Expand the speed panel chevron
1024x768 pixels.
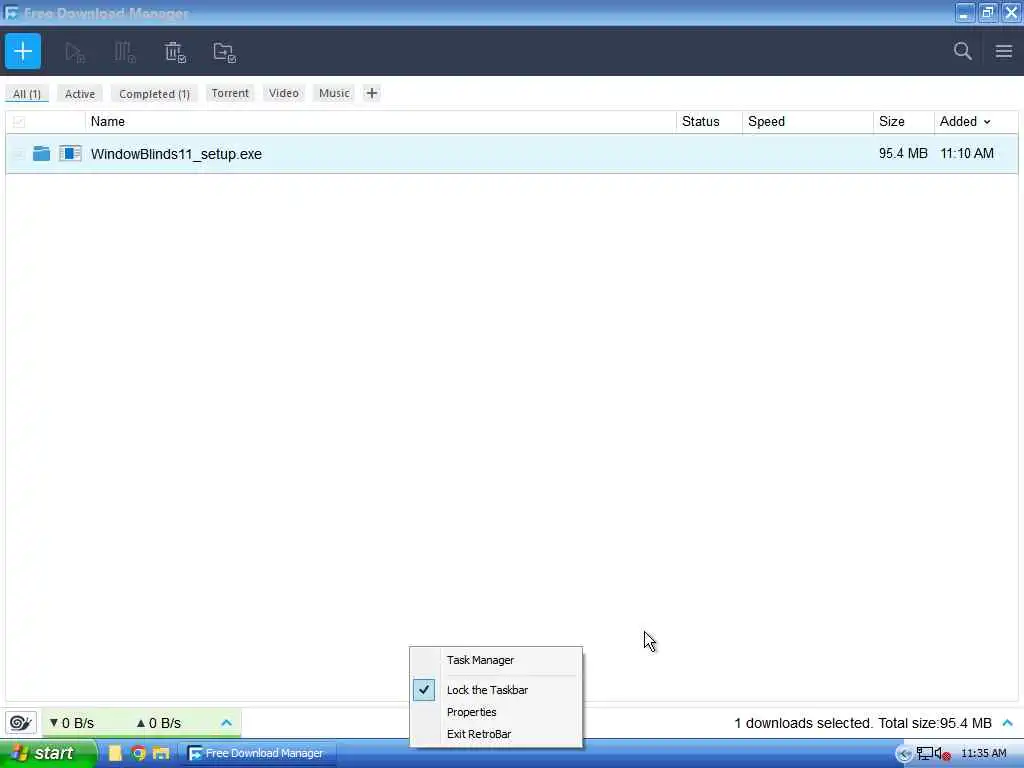coord(226,722)
